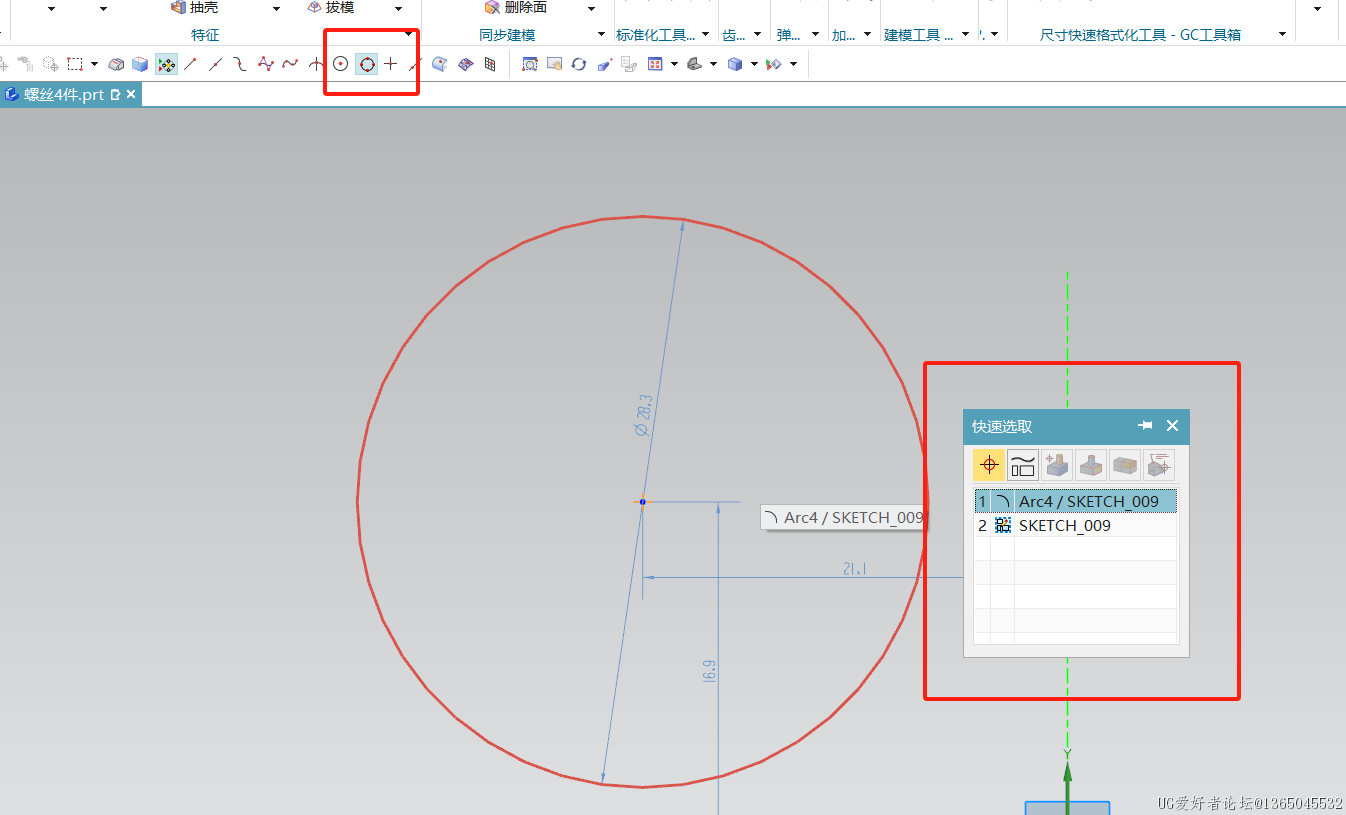The image size is (1346, 815).
Task: Click the Ø 28.3 diameter dimension
Action: click(x=644, y=415)
